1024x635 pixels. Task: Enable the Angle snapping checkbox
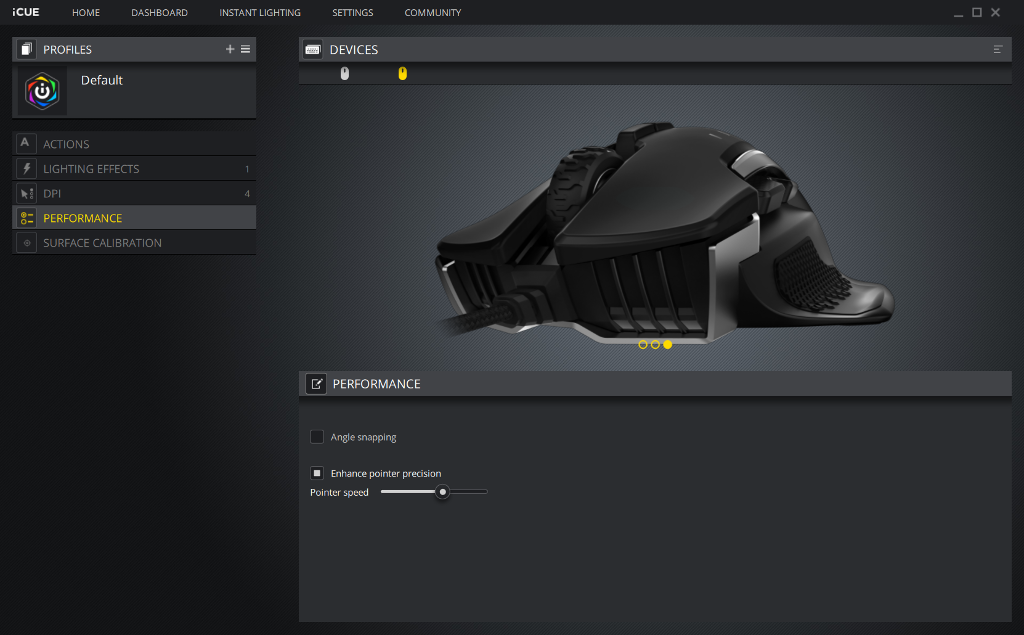tap(317, 437)
